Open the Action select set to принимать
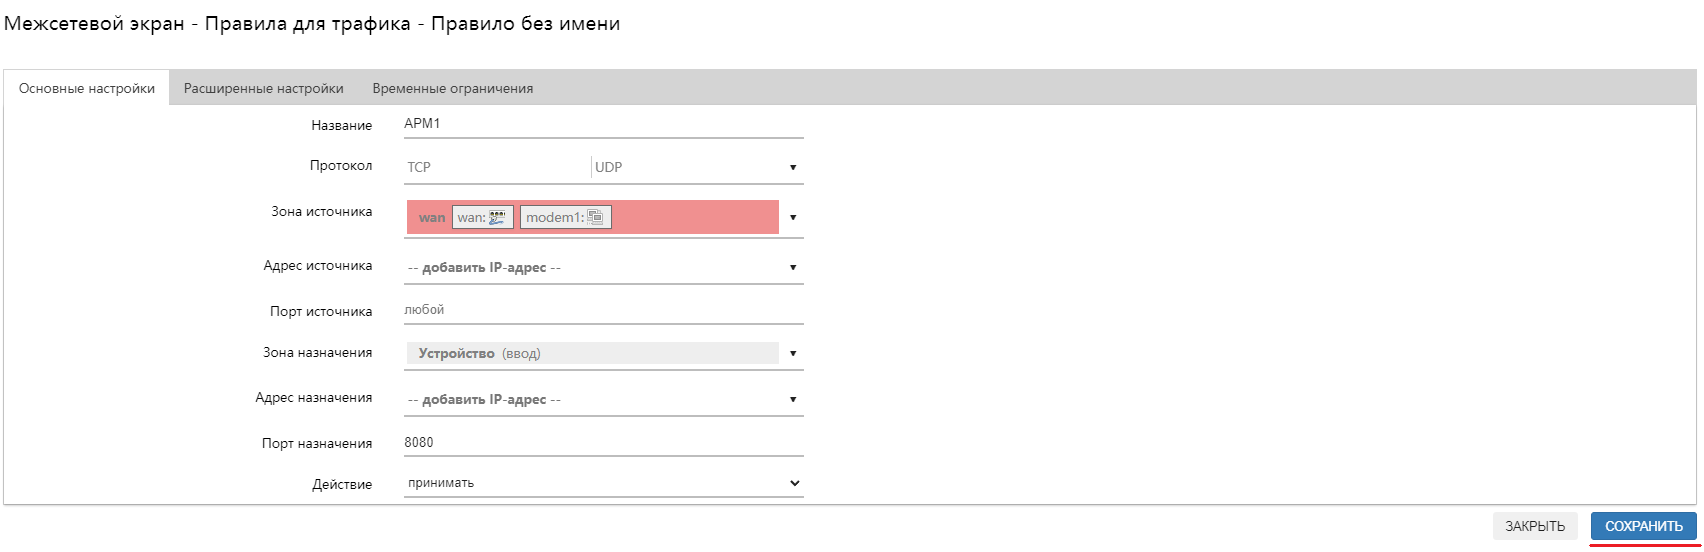 click(603, 483)
